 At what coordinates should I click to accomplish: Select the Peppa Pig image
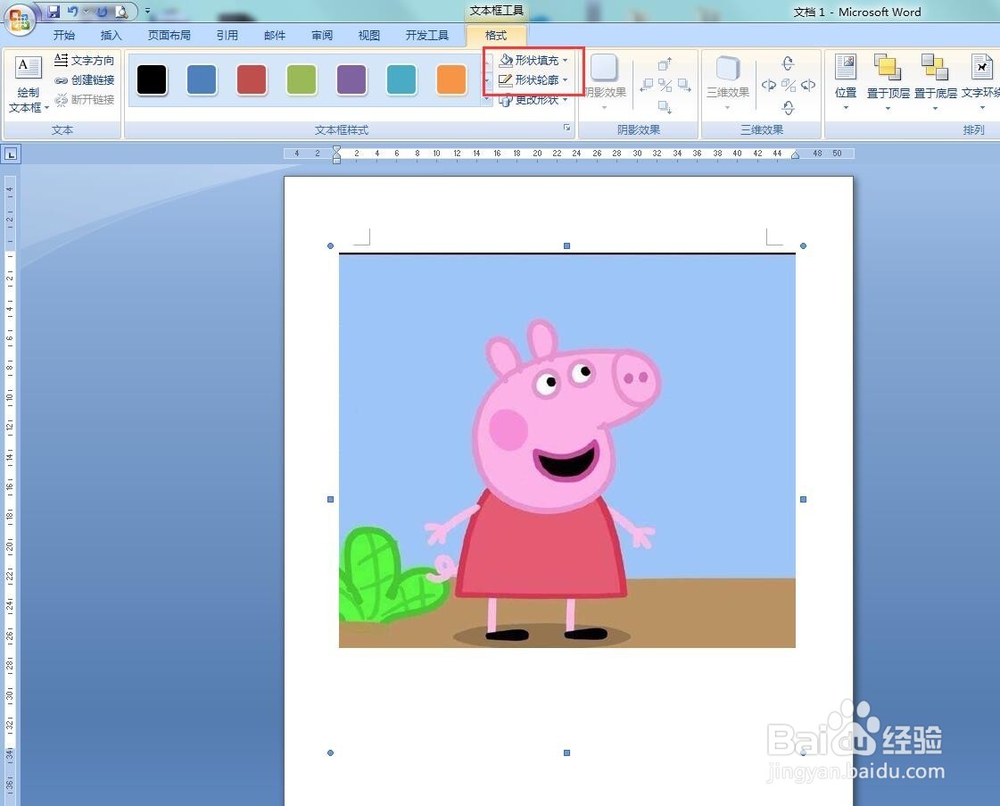click(x=567, y=451)
